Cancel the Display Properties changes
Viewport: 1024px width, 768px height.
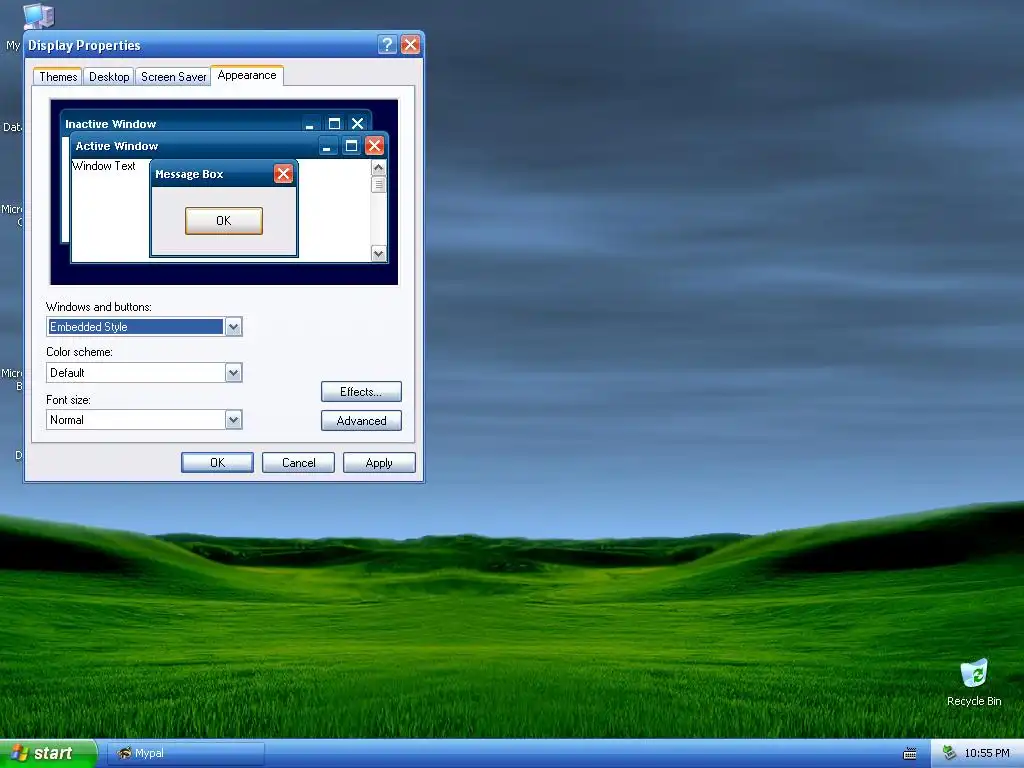click(298, 462)
